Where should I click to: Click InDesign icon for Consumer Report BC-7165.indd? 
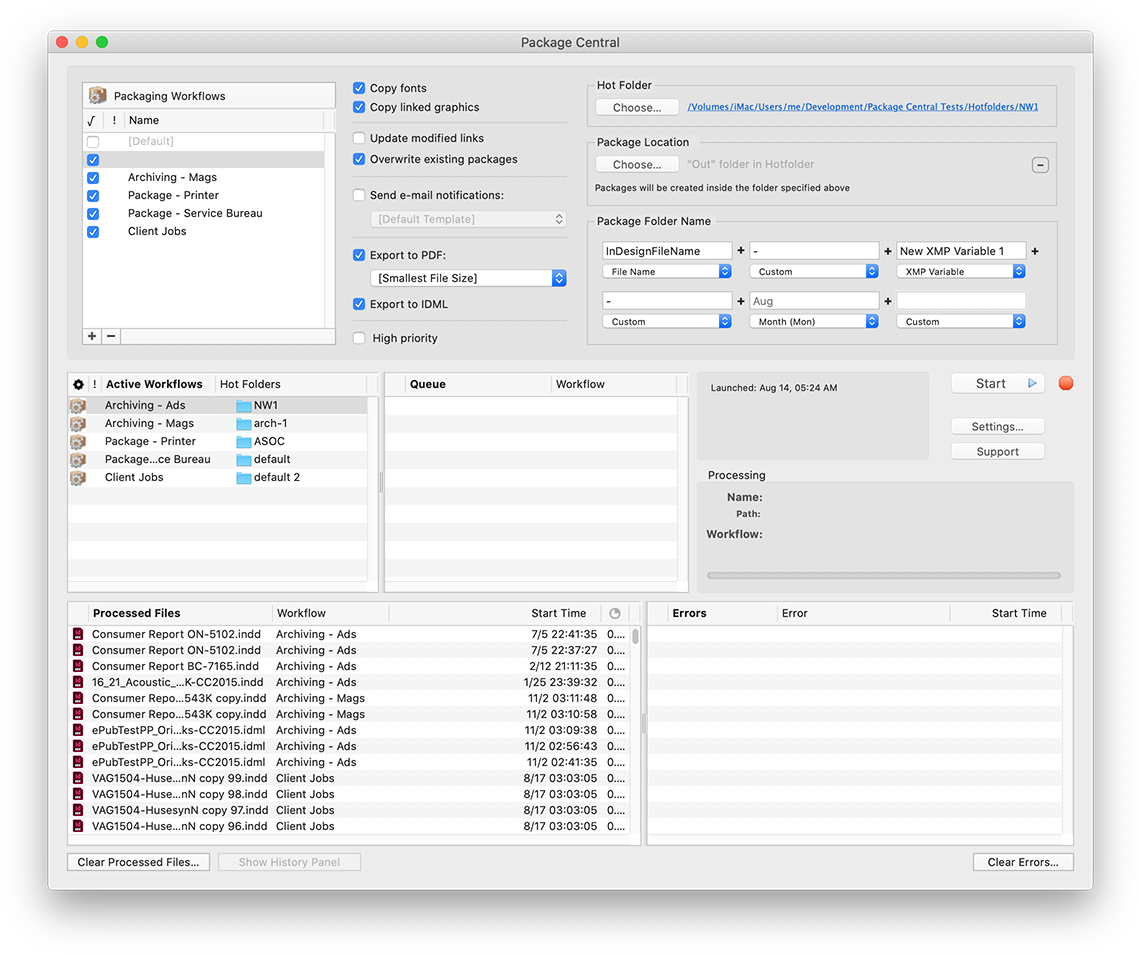coord(78,666)
